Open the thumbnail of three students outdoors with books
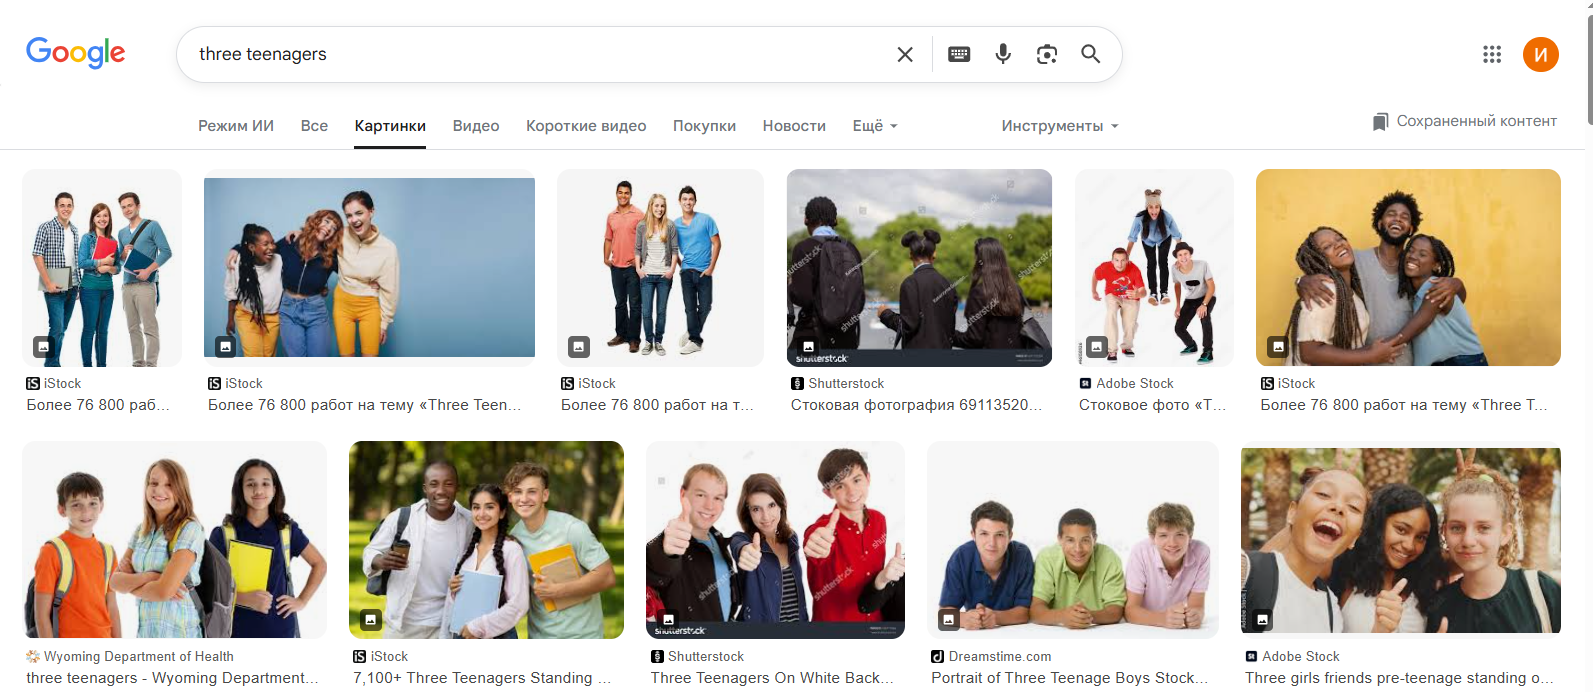 coord(486,540)
